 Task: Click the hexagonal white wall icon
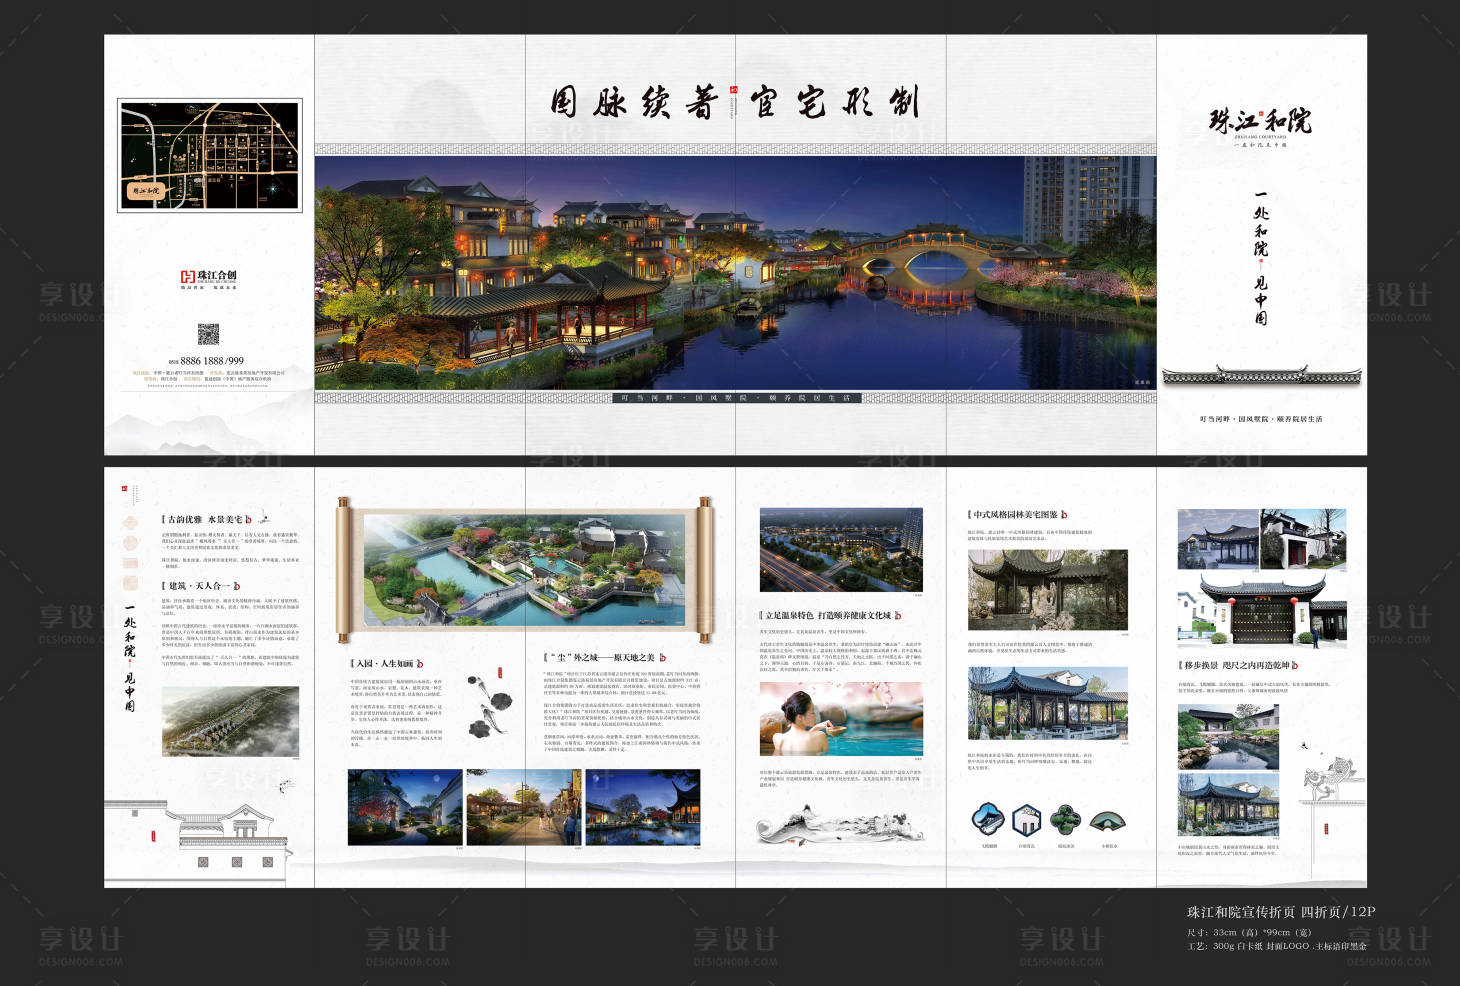click(x=1027, y=821)
